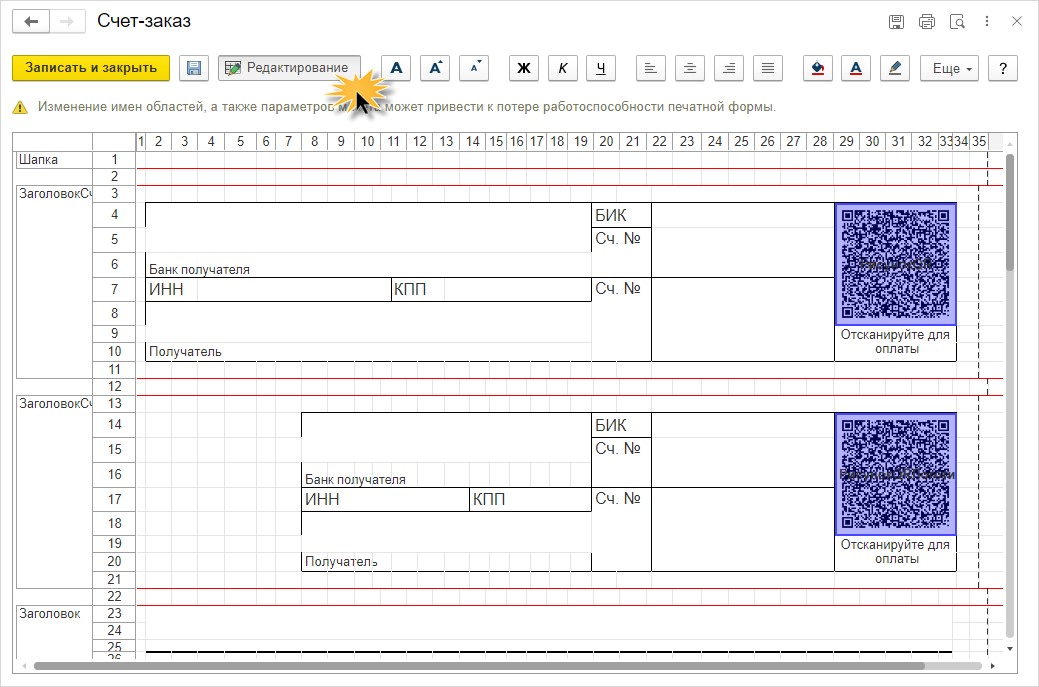Open the three-dot options menu
1039x687 pixels.
[987, 21]
